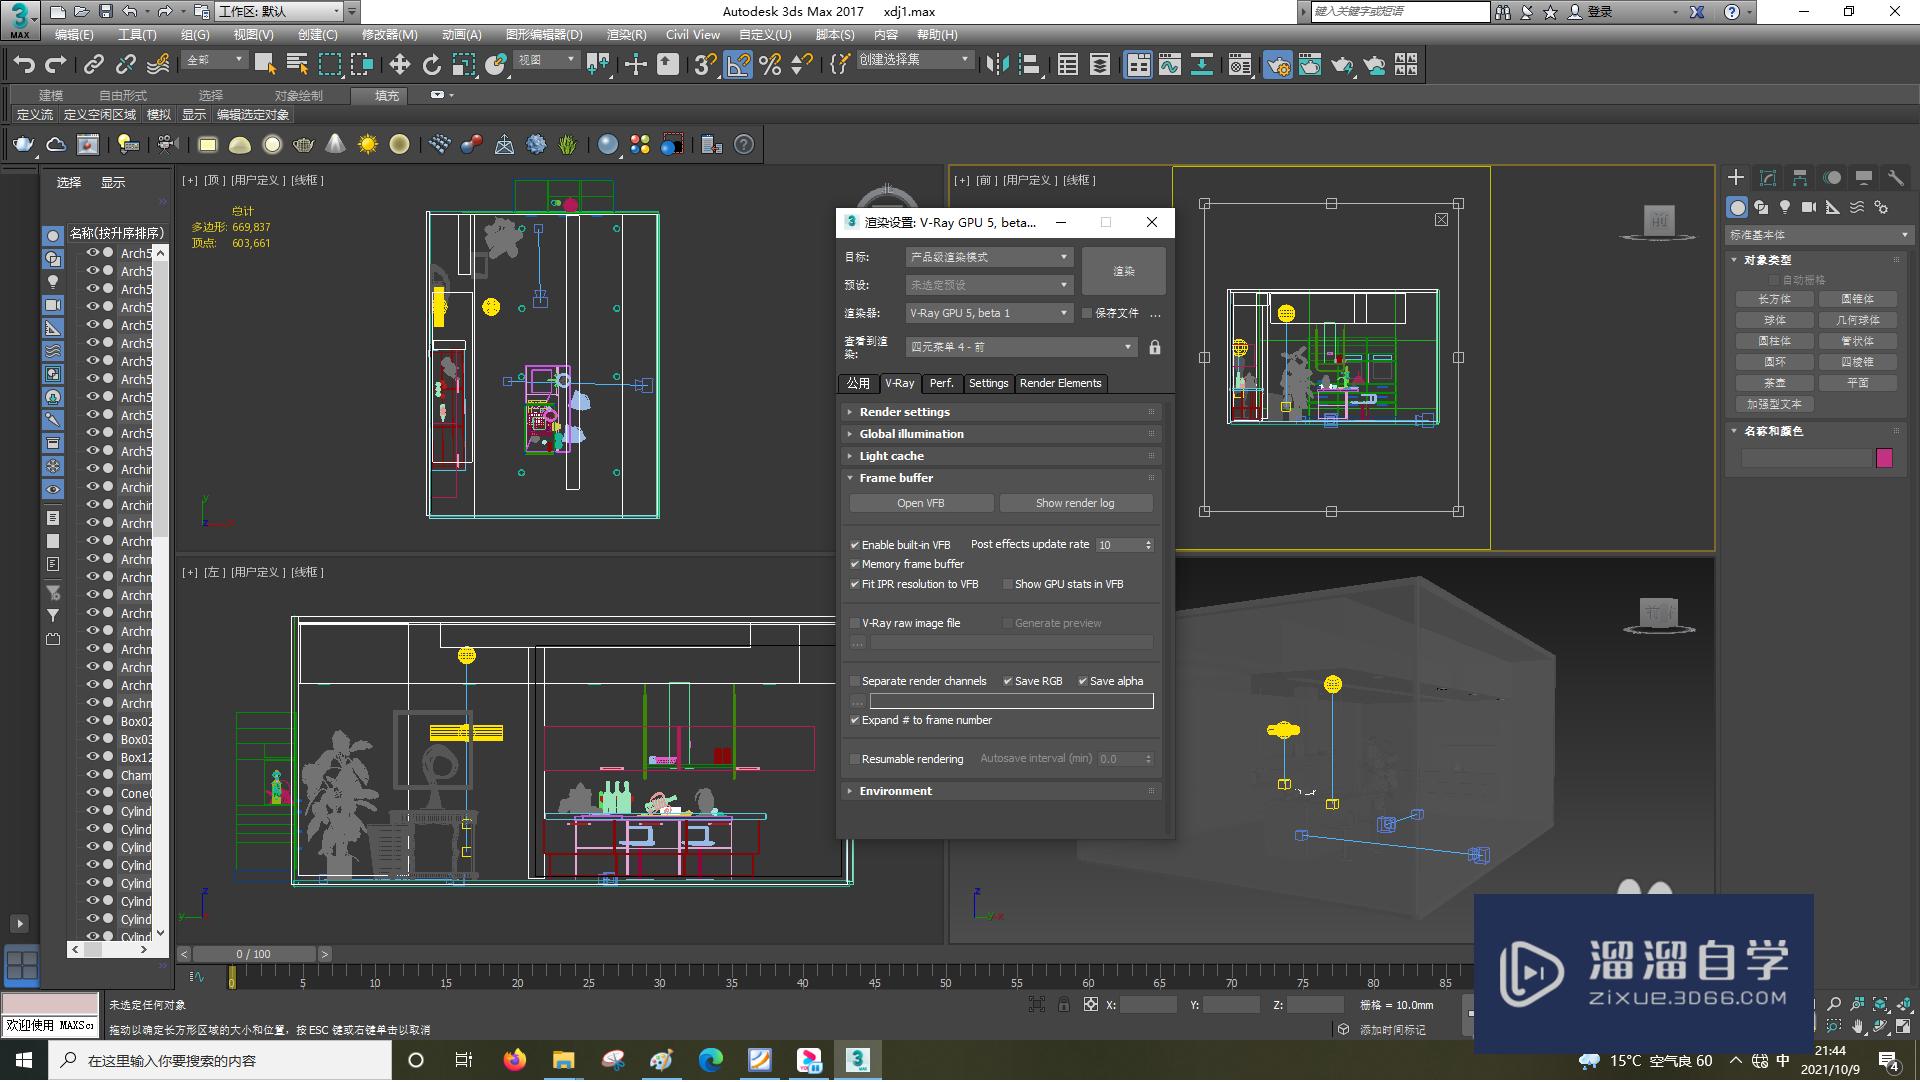Select the Rotate transform tool

[431, 65]
